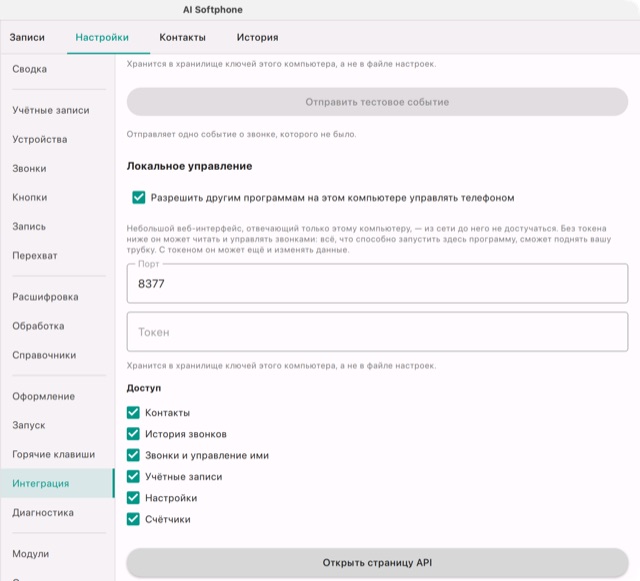Click the Отправить тестовое событие button
640x581 pixels.
click(377, 102)
